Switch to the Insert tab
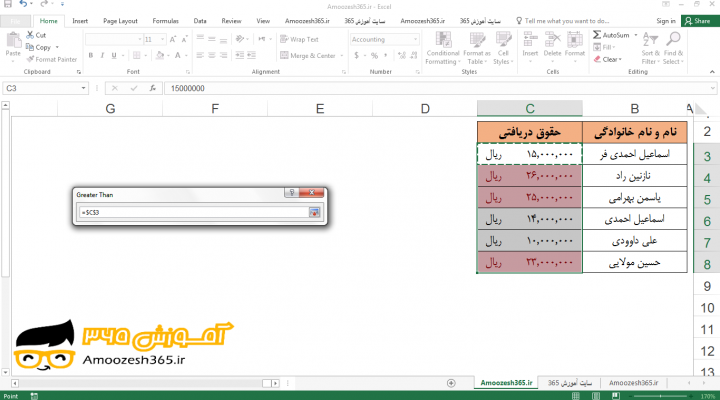This screenshot has height=400, width=720. [80, 21]
